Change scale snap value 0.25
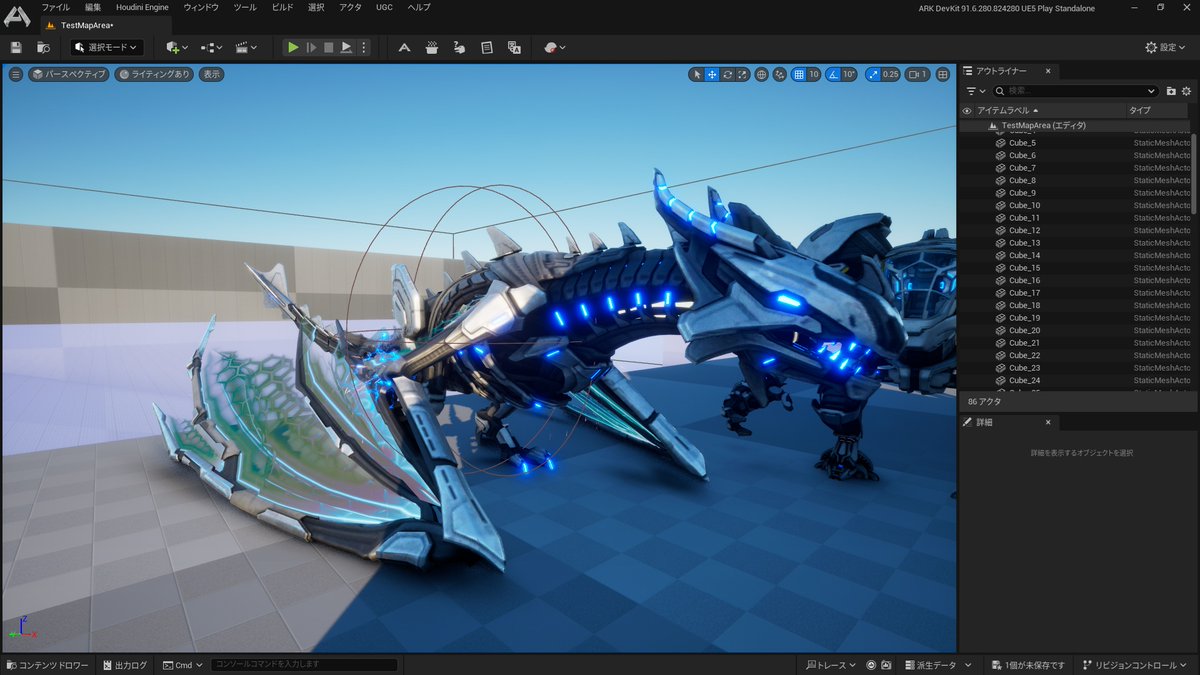The image size is (1200, 675). 890,74
